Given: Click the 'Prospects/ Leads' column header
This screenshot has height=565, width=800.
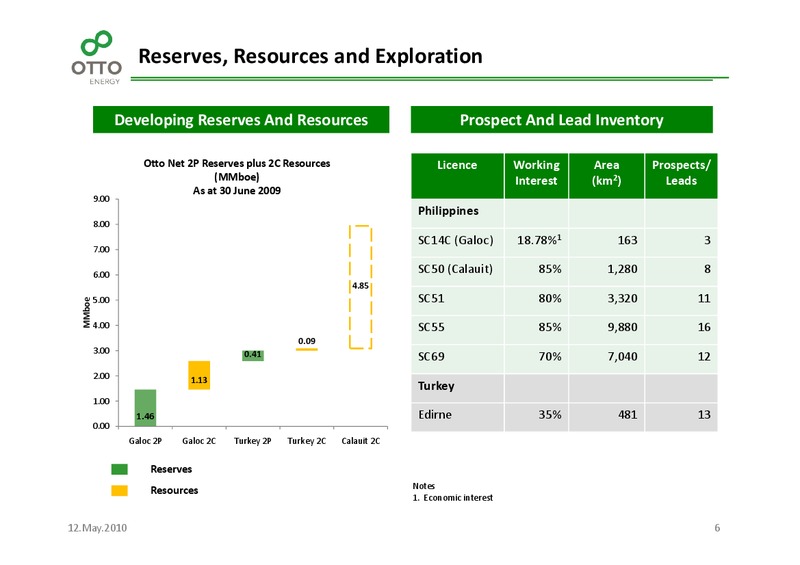Looking at the screenshot, I should [681, 176].
